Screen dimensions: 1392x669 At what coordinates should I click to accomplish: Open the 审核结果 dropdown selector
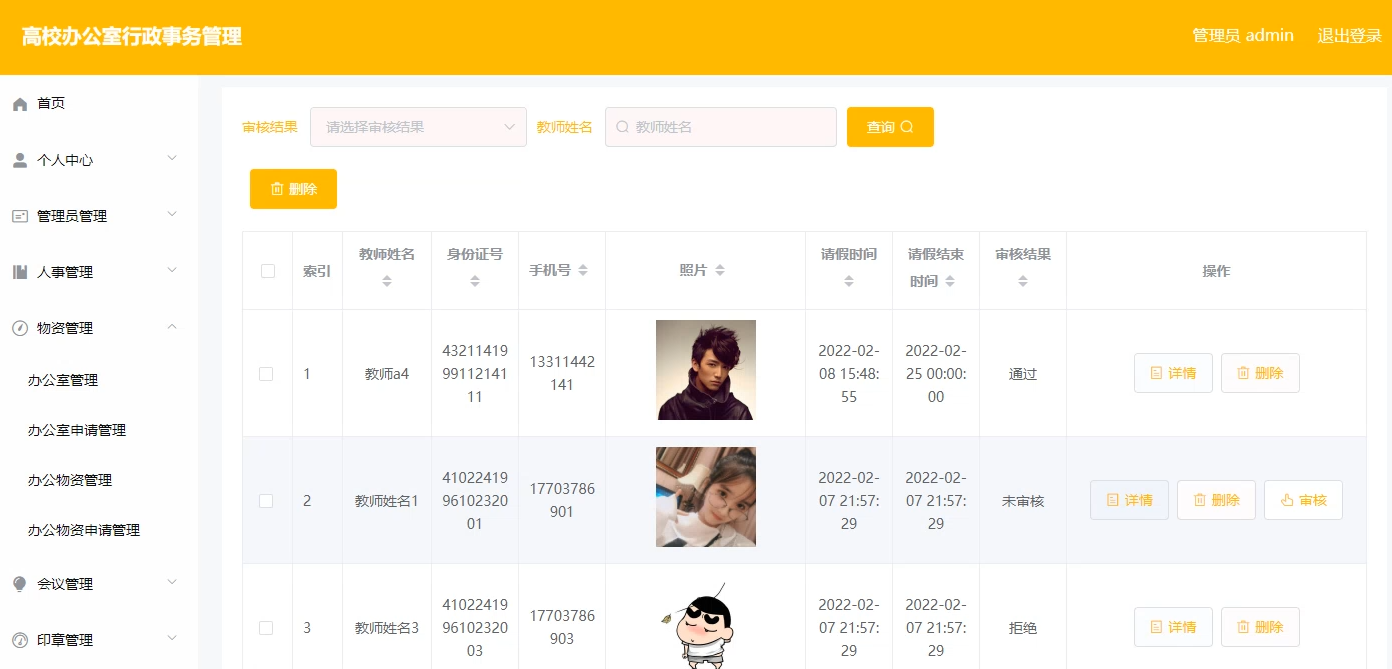pyautogui.click(x=418, y=127)
